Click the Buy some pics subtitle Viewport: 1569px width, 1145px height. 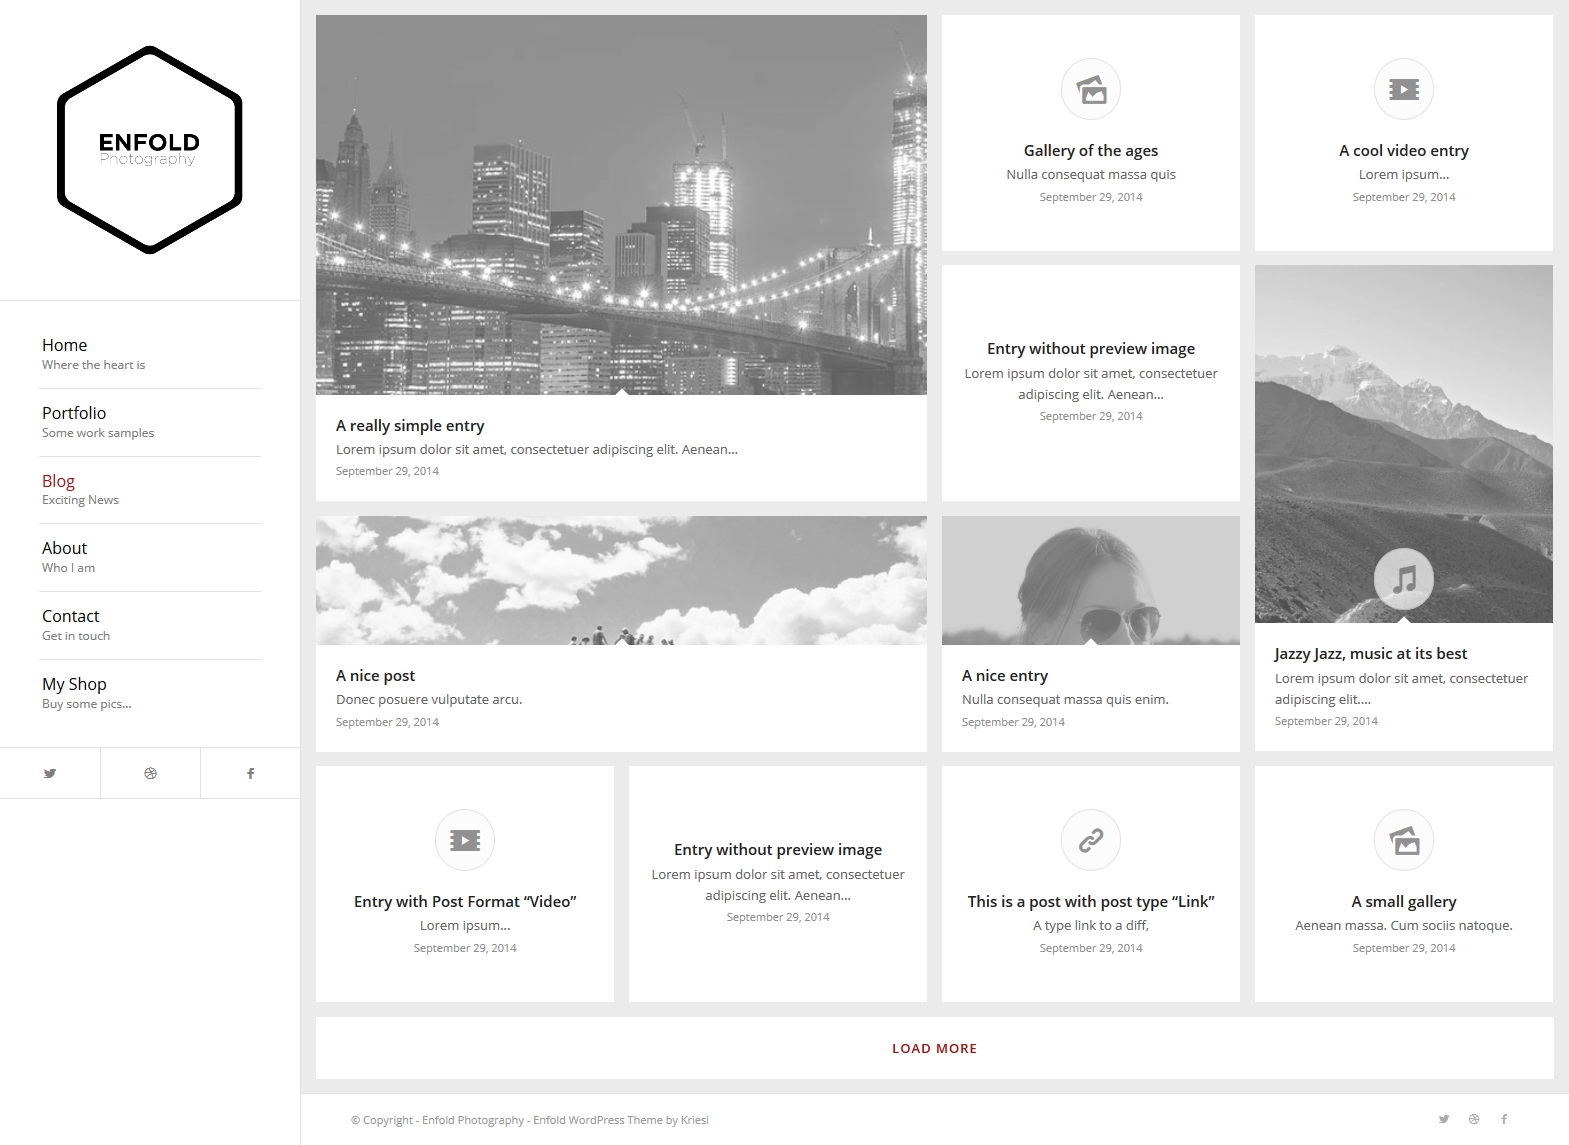pyautogui.click(x=87, y=704)
